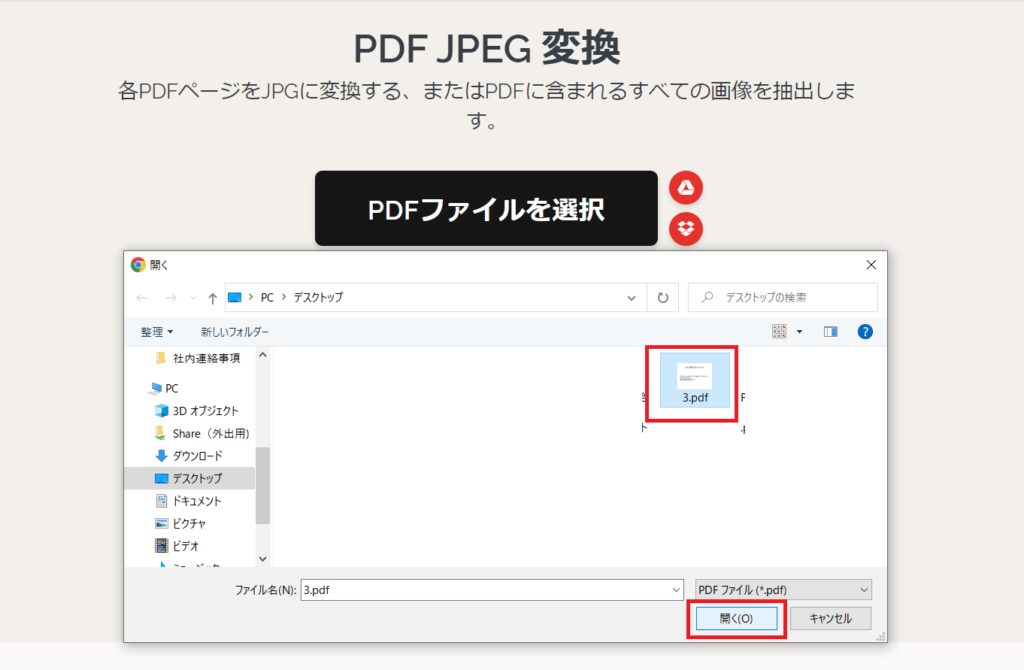Click the PC icon in address bar
1024x670 pixels.
[234, 298]
